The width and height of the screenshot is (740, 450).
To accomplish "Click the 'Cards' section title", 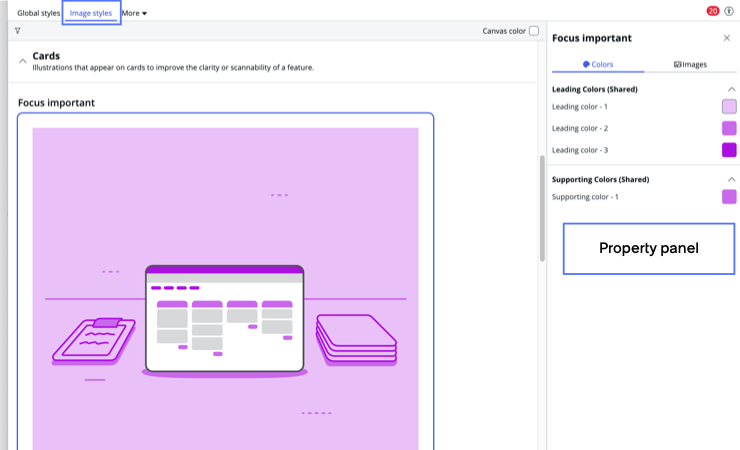I will pyautogui.click(x=46, y=56).
